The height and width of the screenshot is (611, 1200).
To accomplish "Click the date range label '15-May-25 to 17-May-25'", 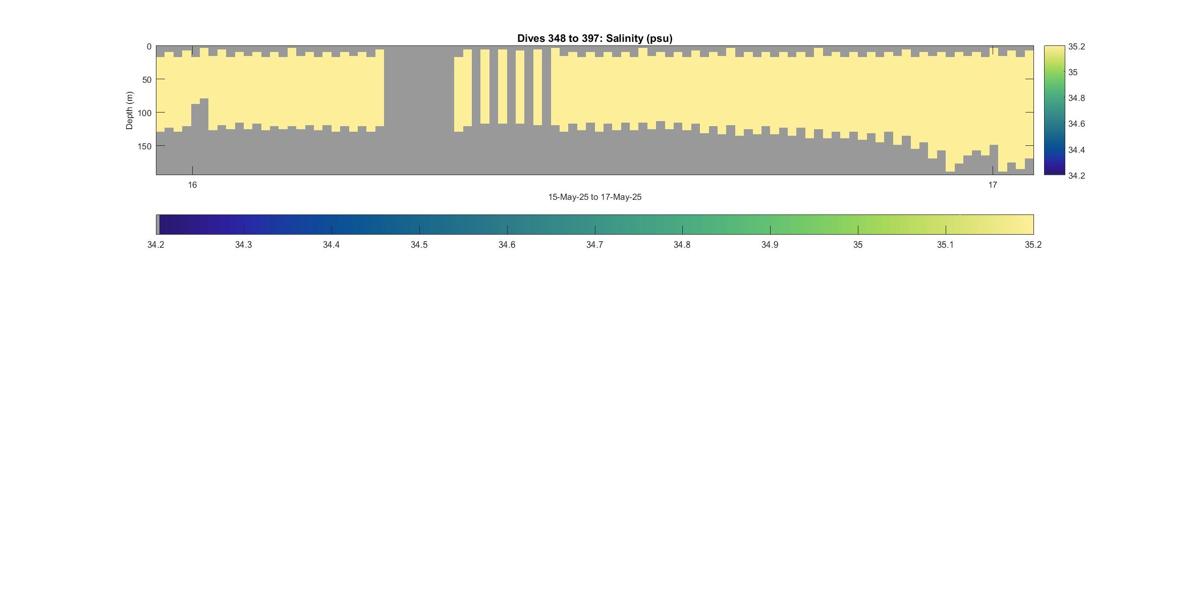I will click(595, 197).
